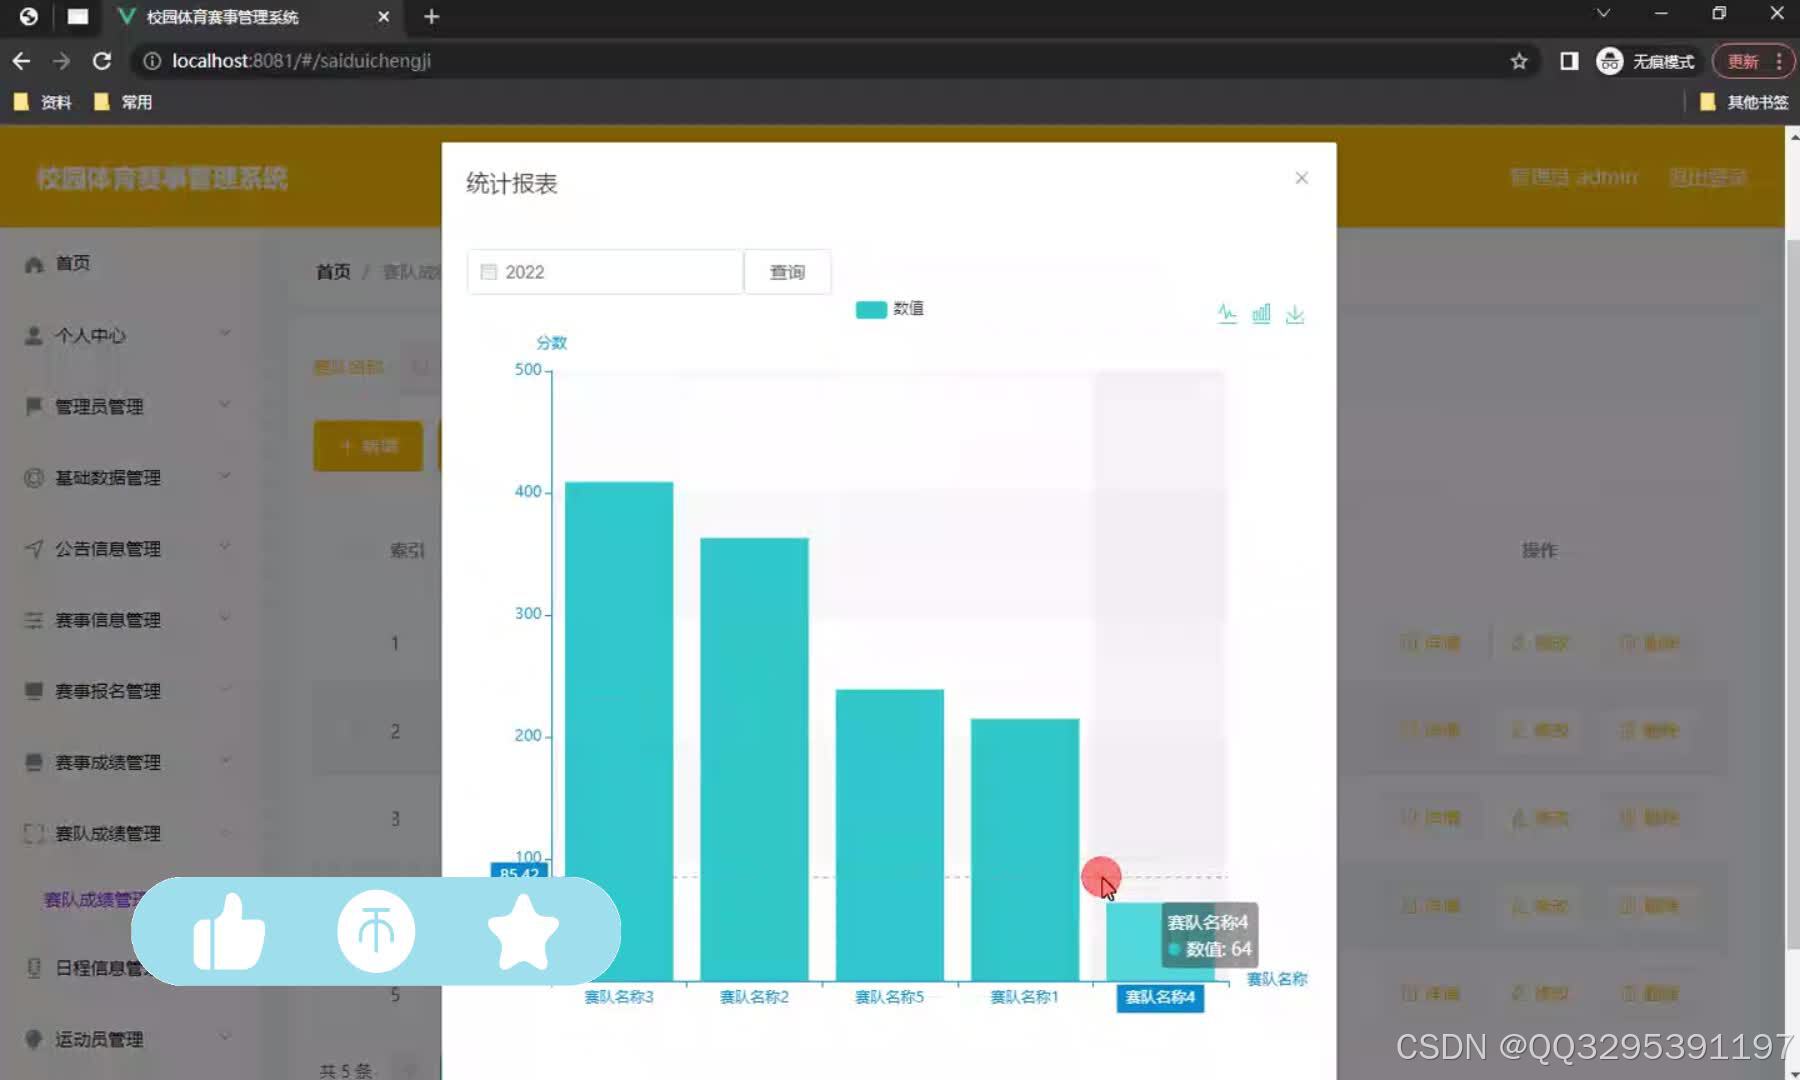Bookmark this page with the star icon
The height and width of the screenshot is (1080, 1800).
point(1519,61)
